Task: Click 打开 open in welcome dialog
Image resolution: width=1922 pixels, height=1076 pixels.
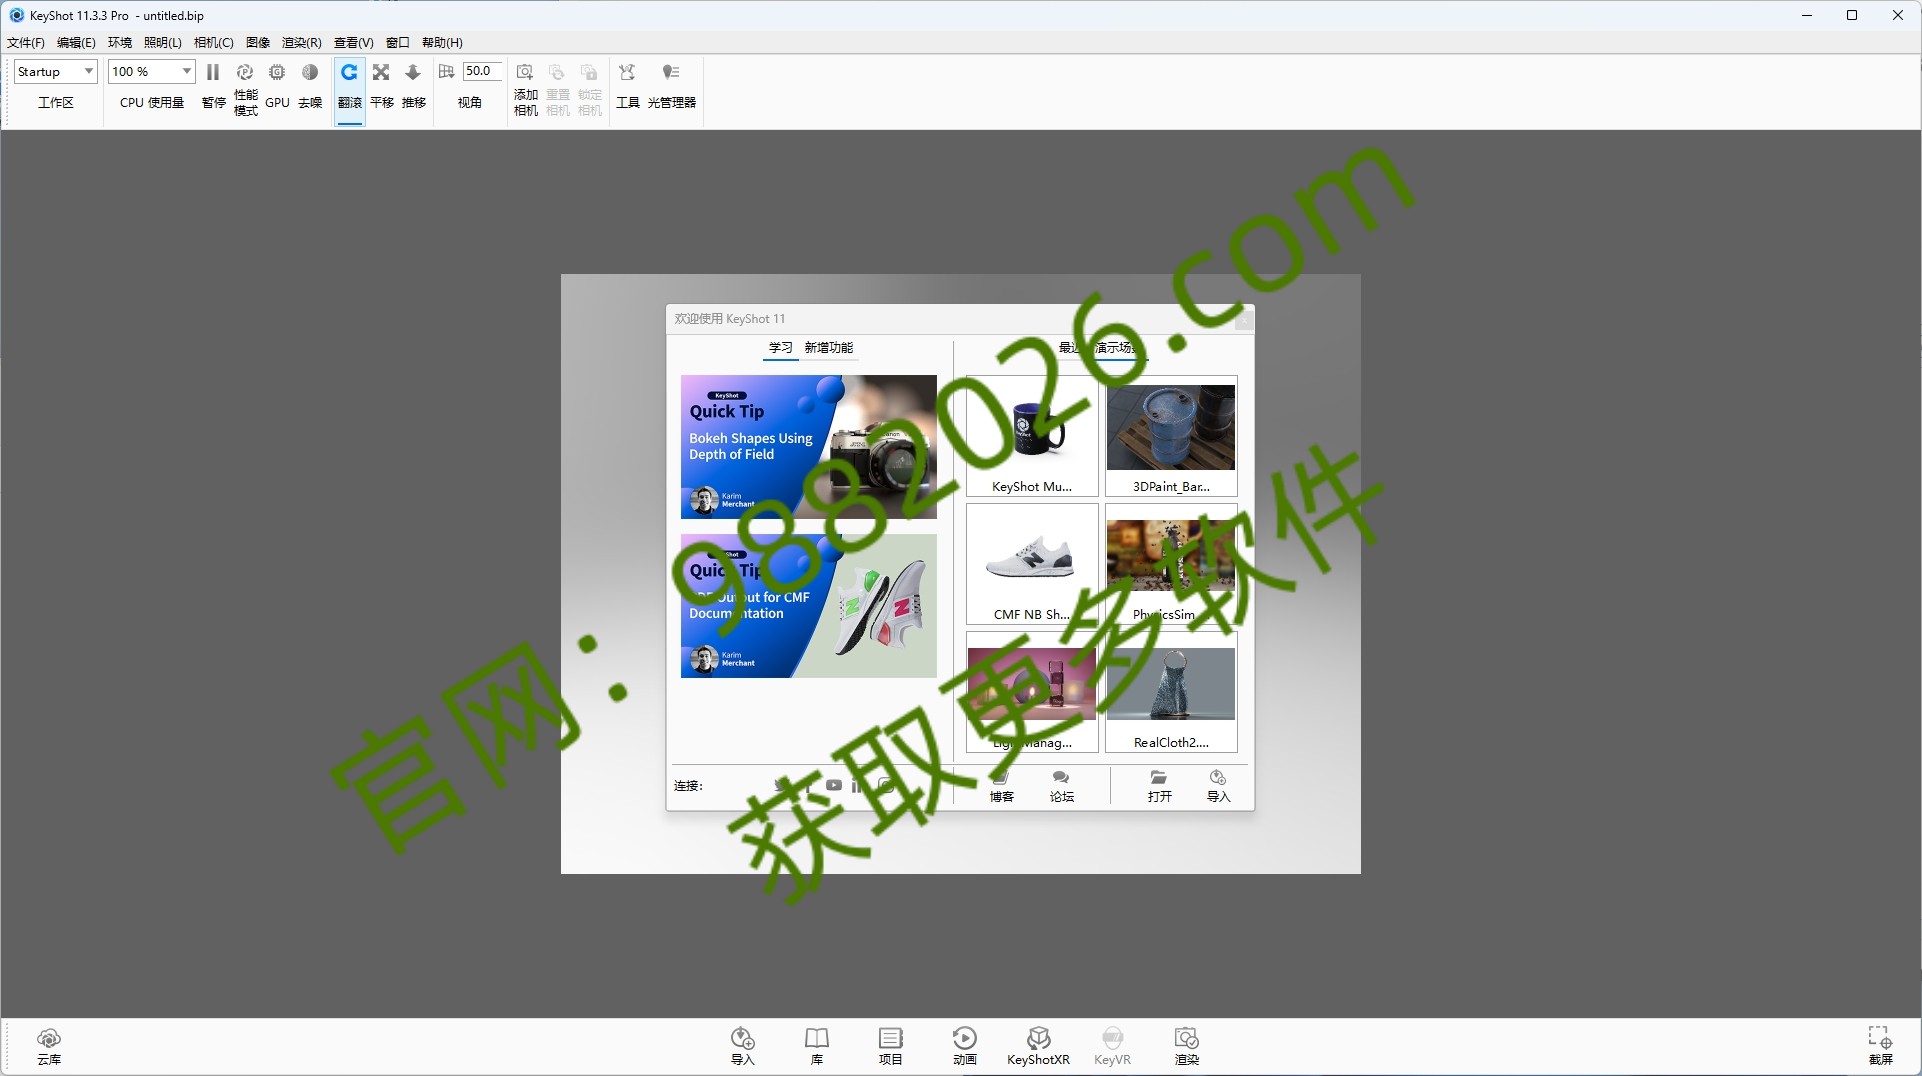Action: 1159,787
